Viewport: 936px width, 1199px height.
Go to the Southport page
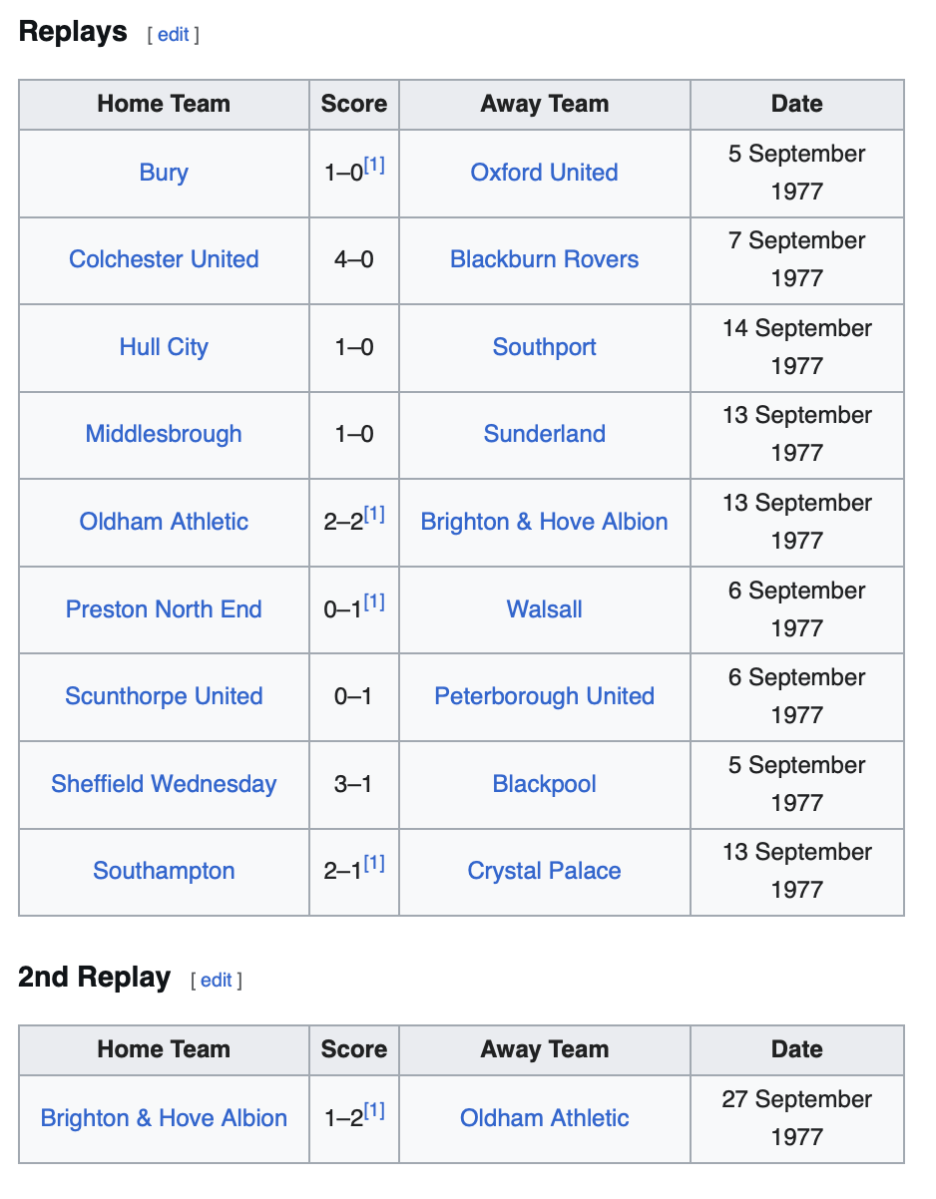click(544, 348)
